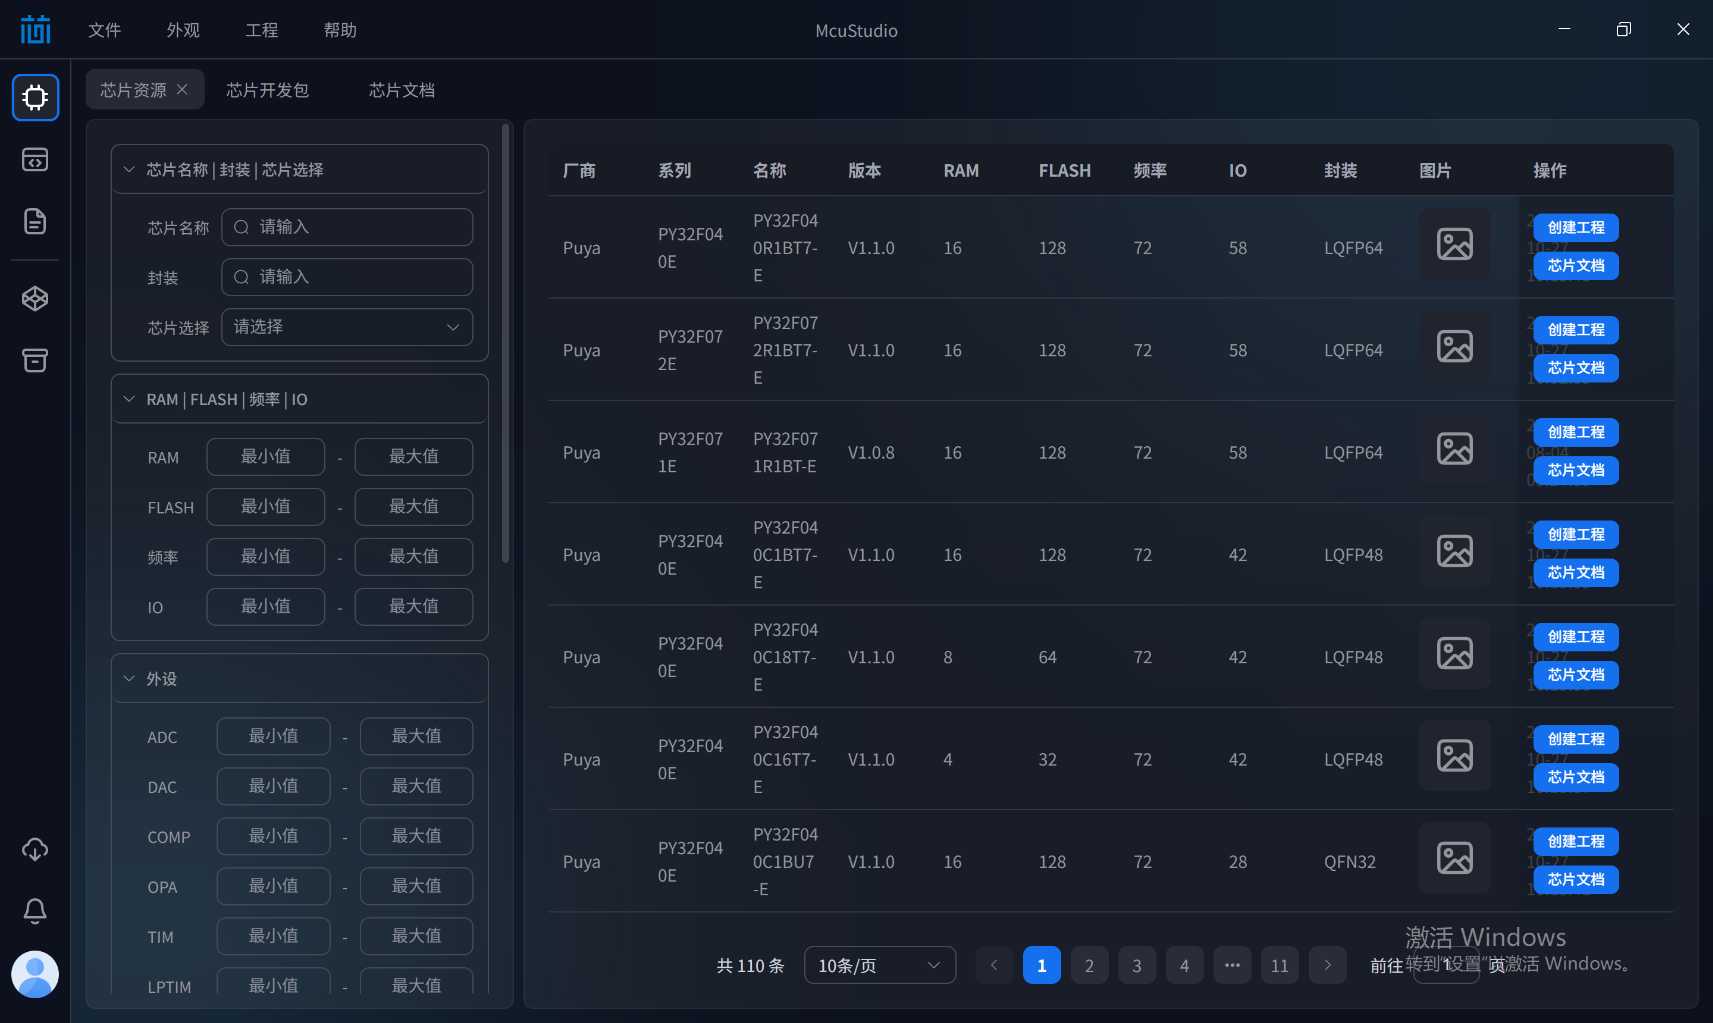Image resolution: width=1713 pixels, height=1023 pixels.
Task: Open the 文件 menu
Action: 104,30
